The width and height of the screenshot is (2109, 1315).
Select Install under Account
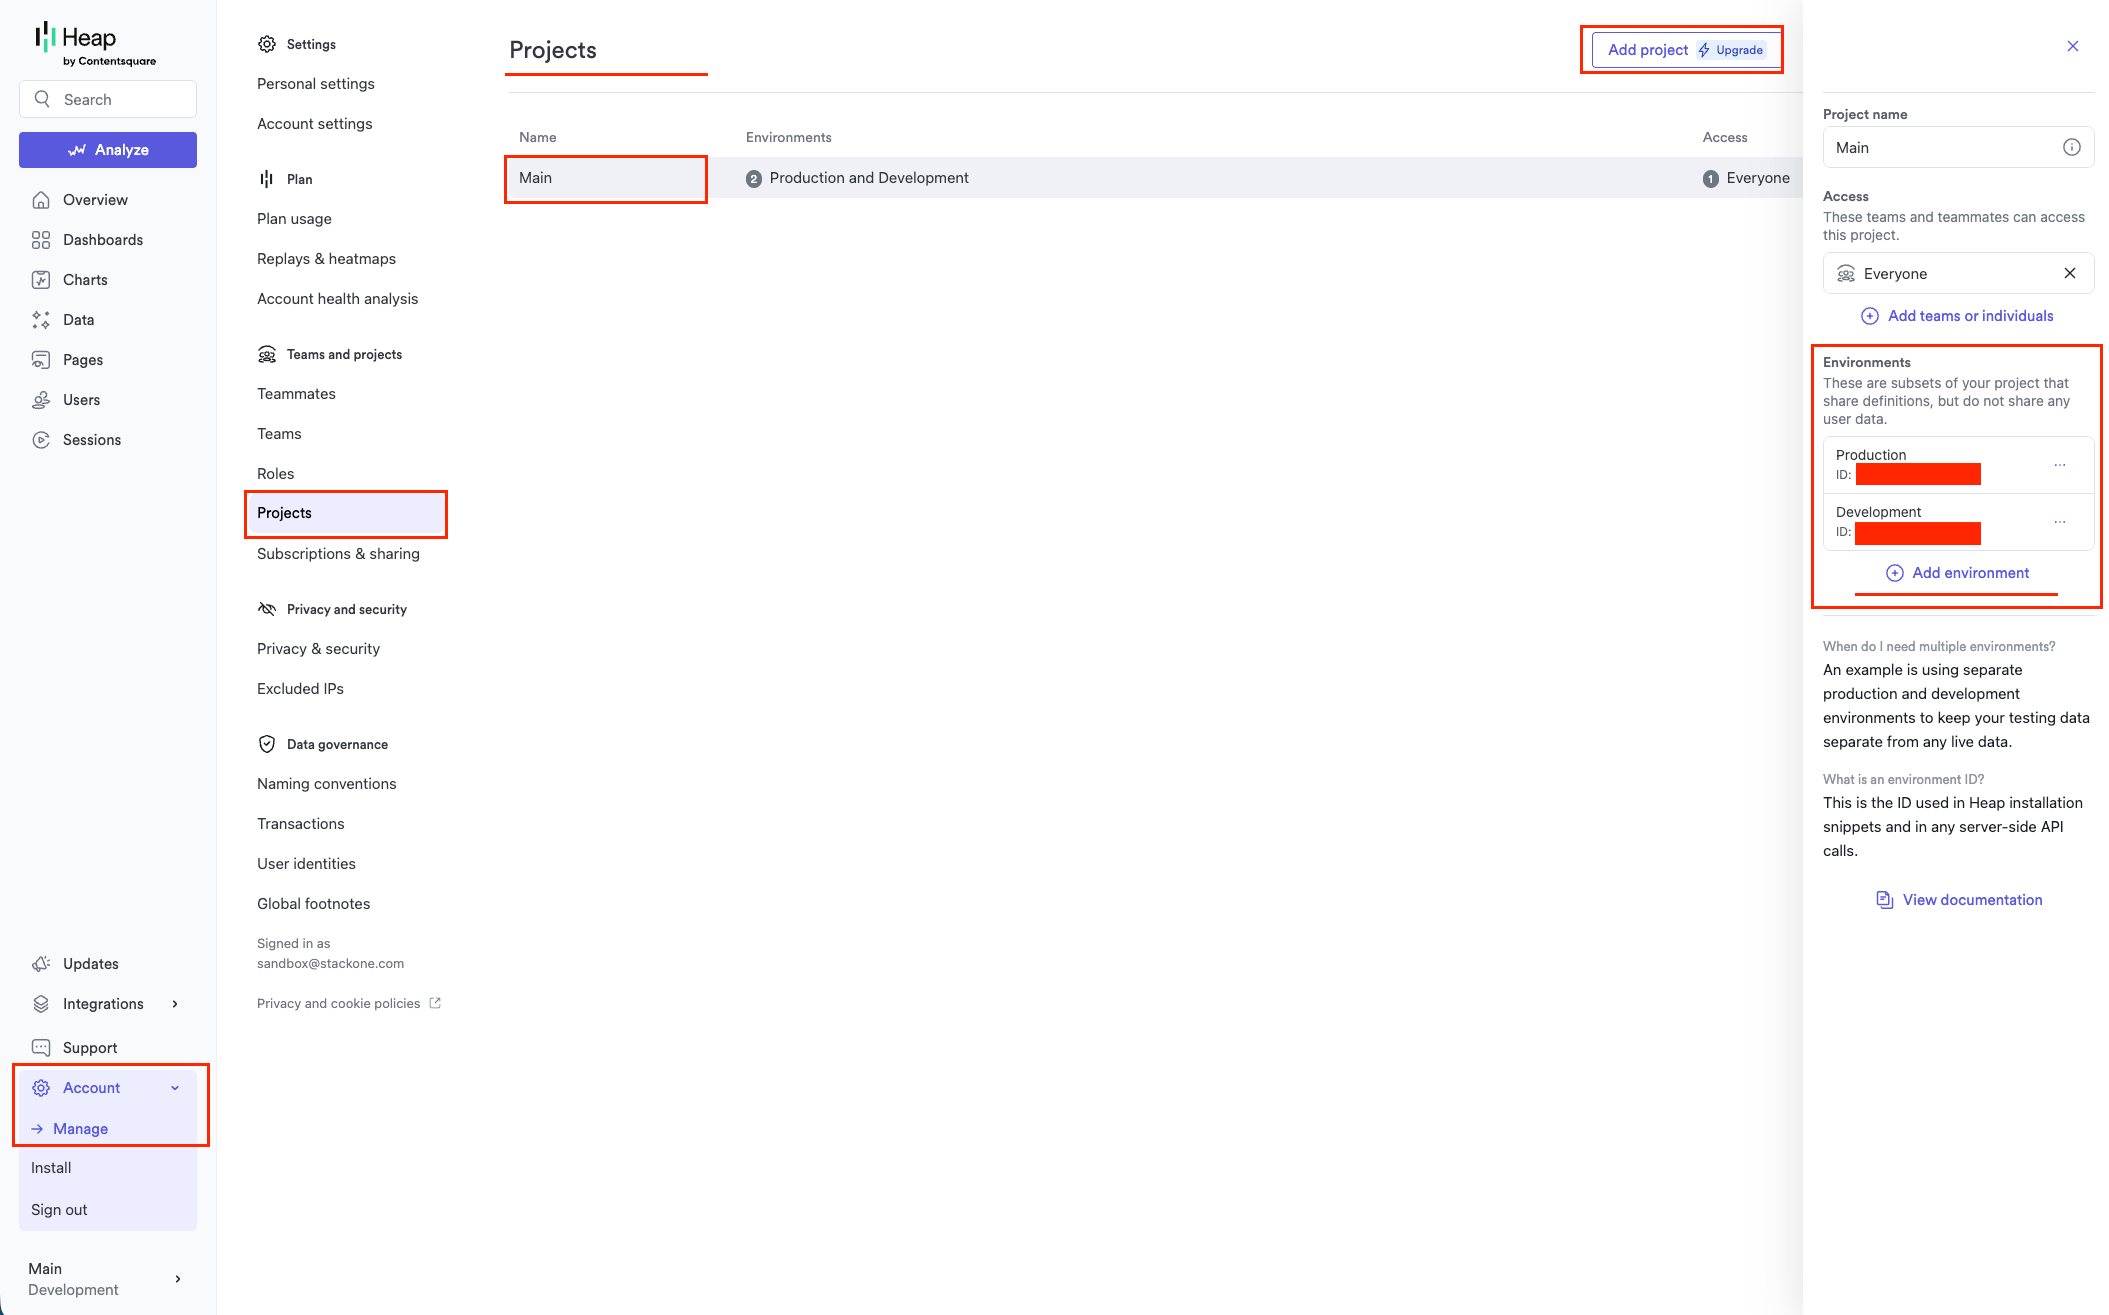(51, 1168)
